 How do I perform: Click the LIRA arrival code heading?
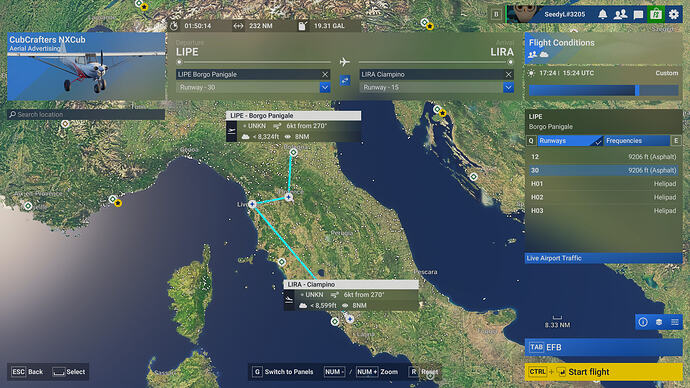[502, 52]
